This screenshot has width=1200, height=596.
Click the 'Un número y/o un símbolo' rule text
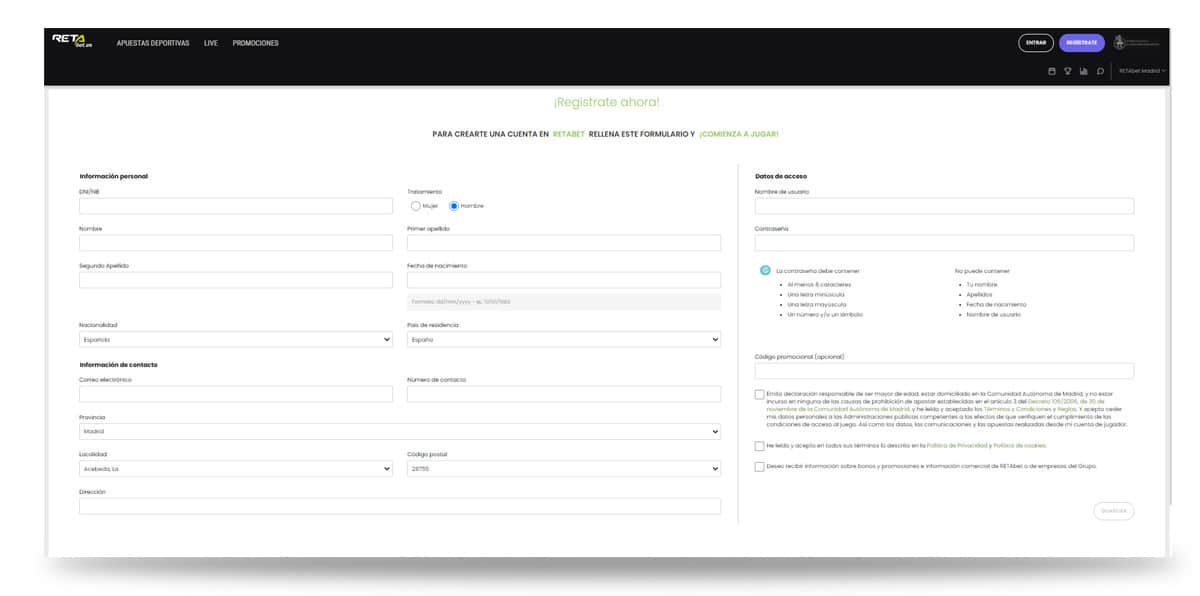825,315
